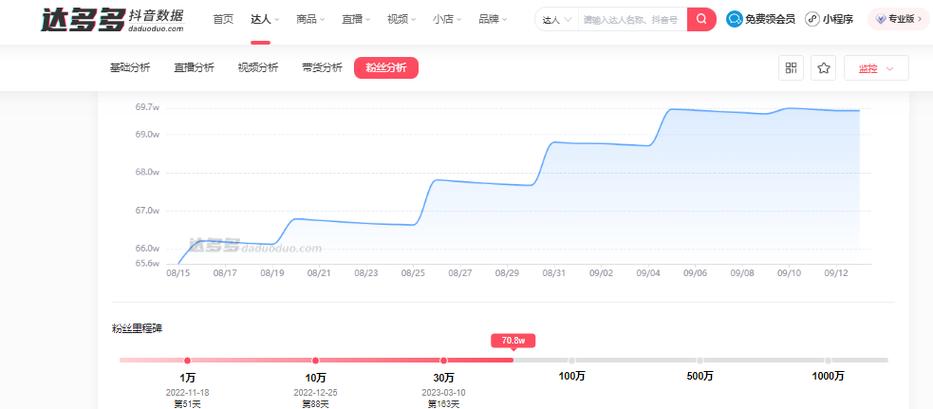Viewport: 933px width, 409px height.
Task: Click the 10万 milestone marker dot
Action: point(315,360)
